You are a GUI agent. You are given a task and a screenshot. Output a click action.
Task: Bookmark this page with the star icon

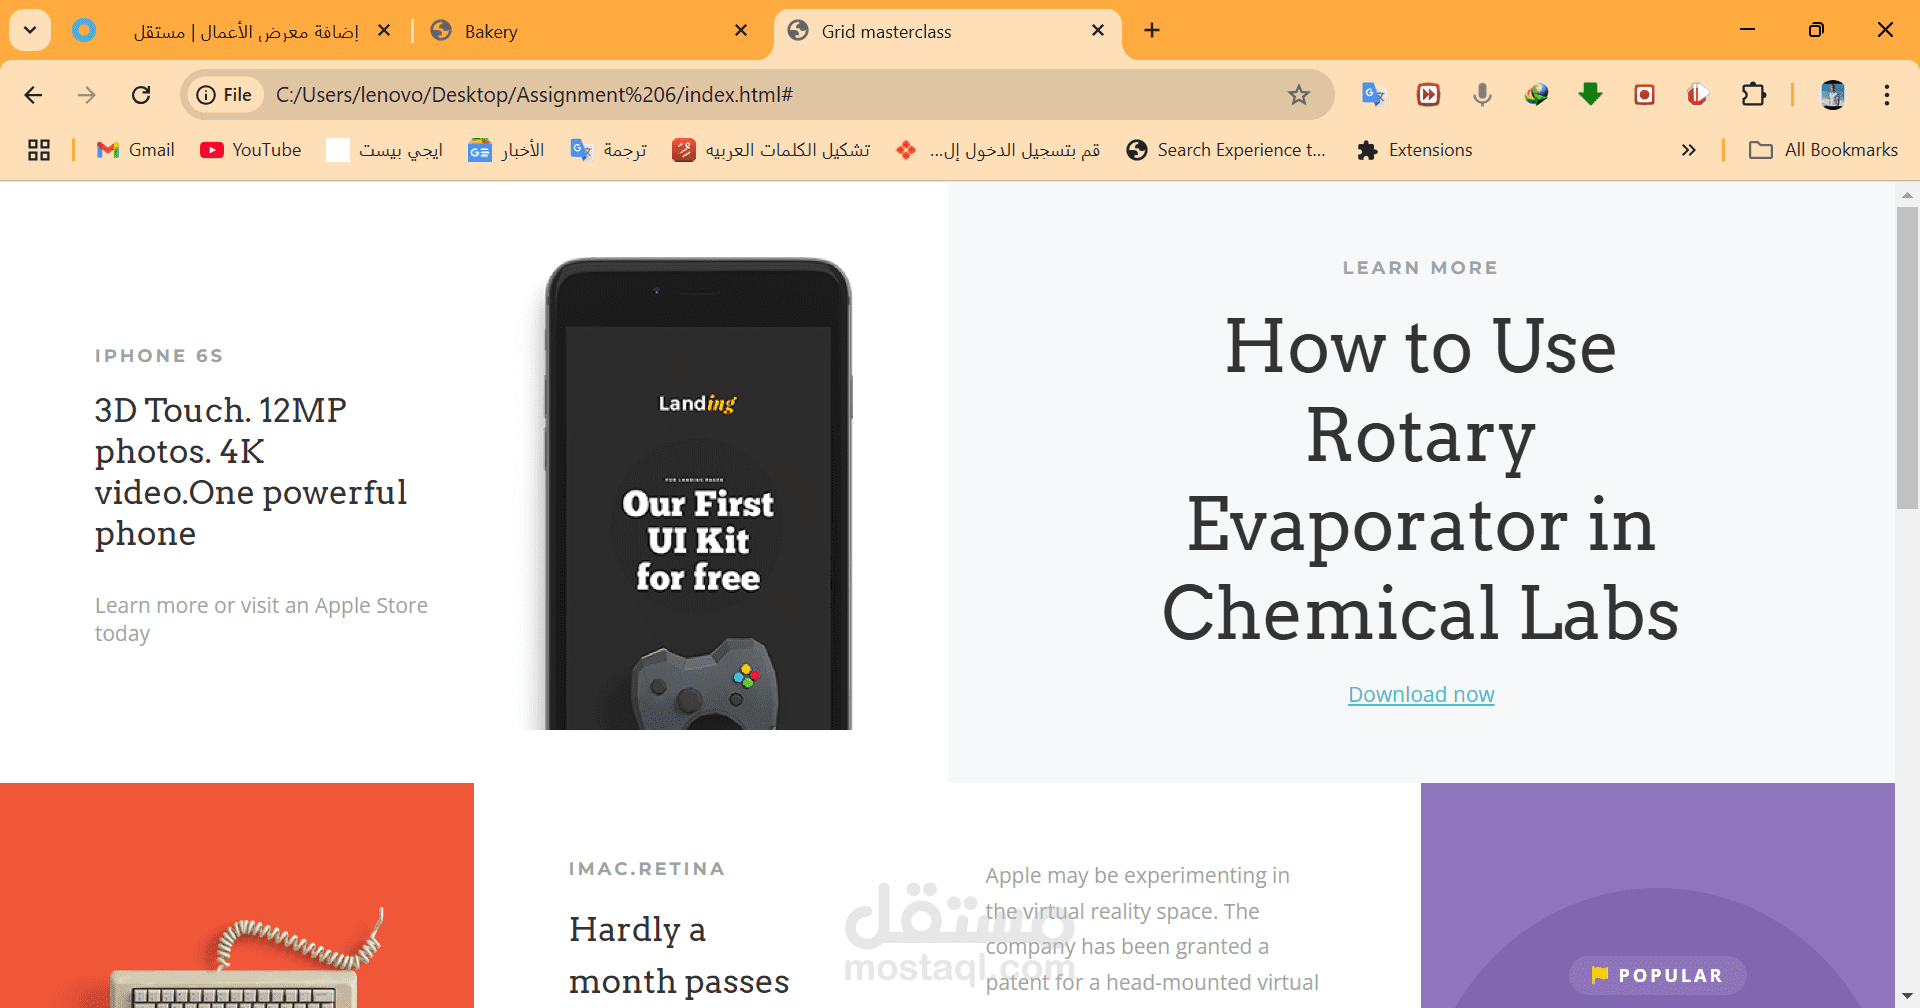1298,95
